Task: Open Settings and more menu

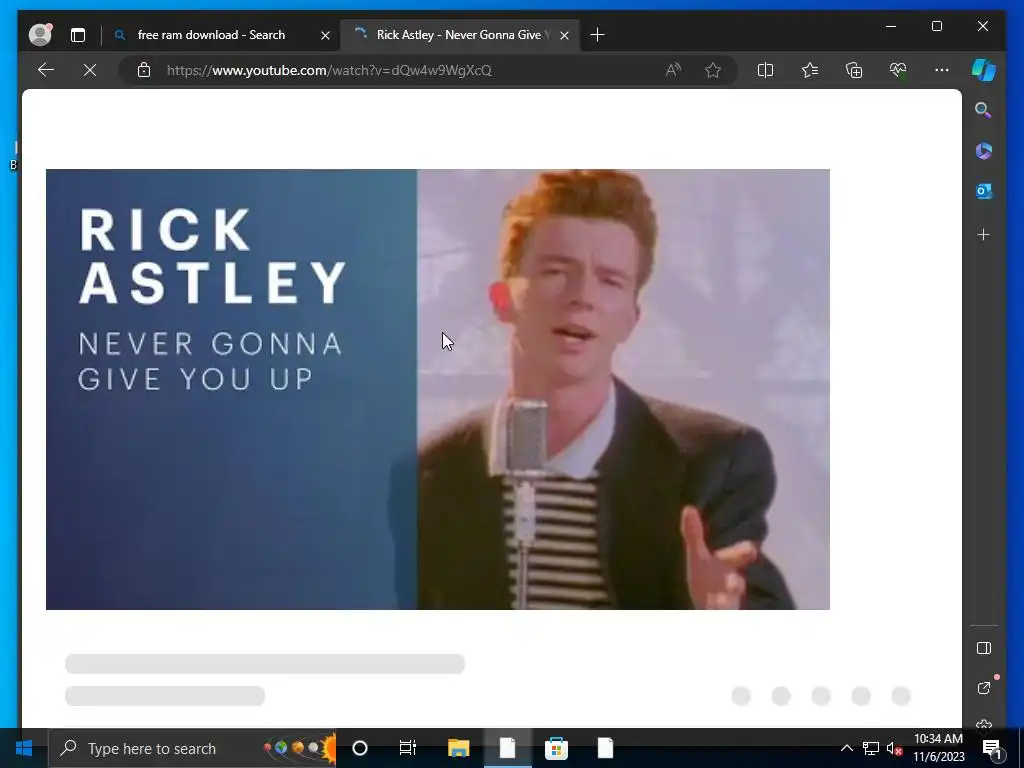Action: (942, 70)
